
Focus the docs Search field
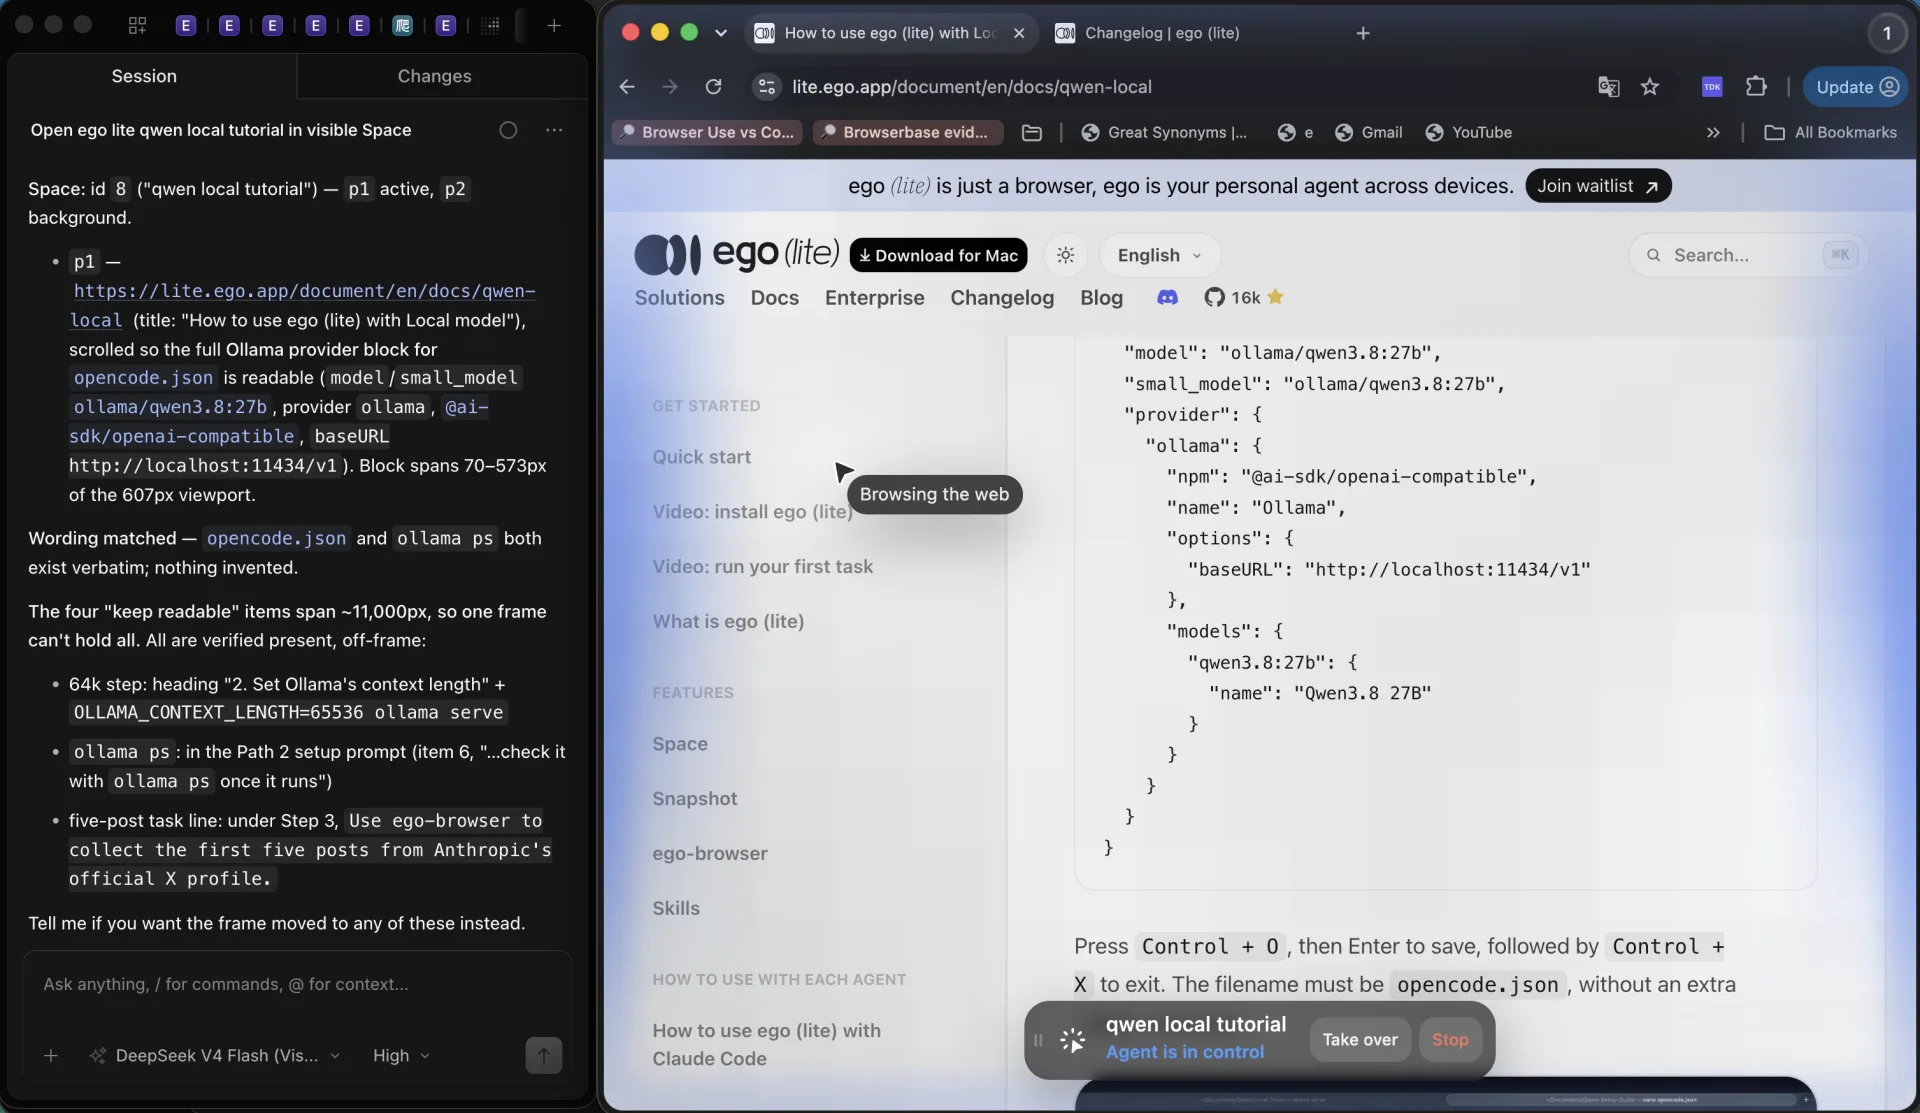pos(1748,255)
